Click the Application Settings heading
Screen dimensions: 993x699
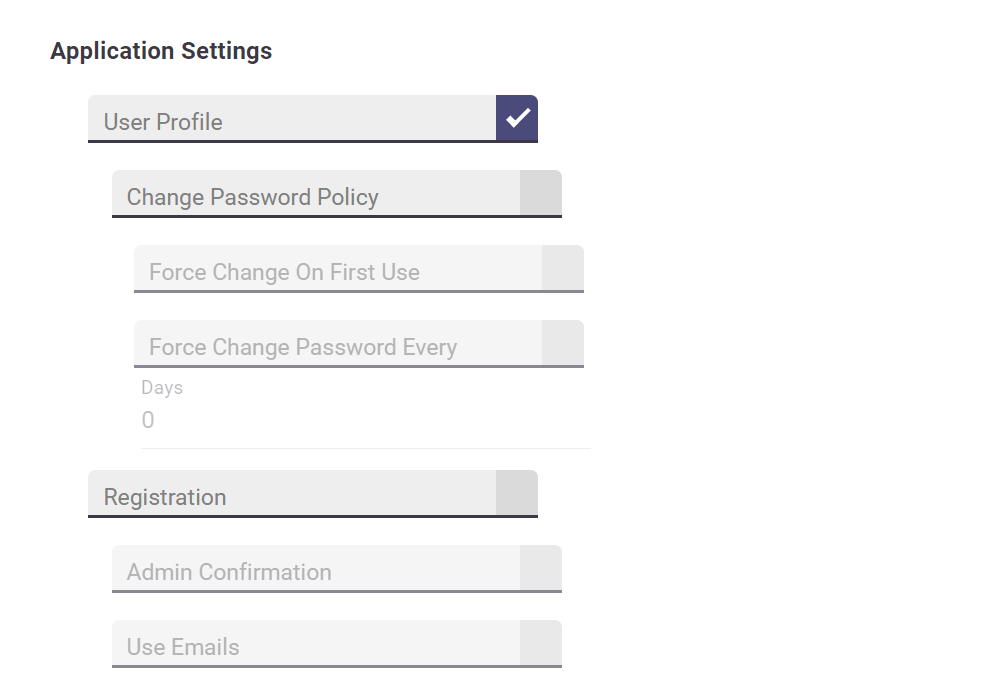(161, 51)
